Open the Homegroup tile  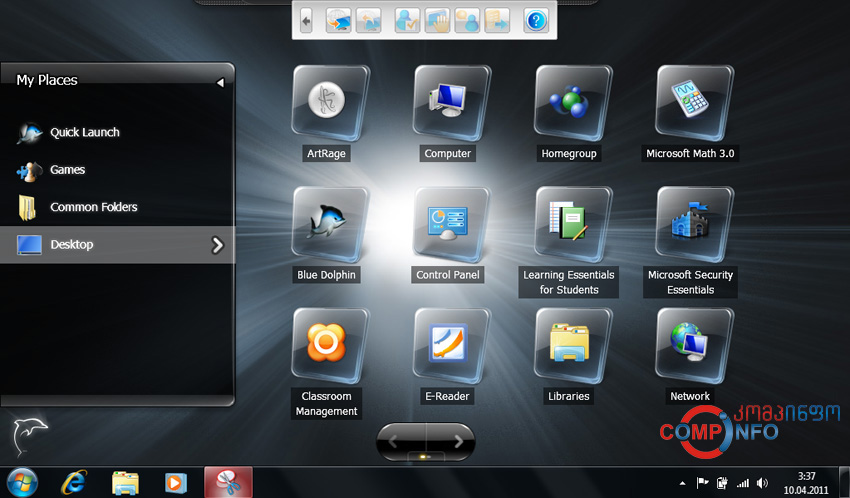coord(572,103)
